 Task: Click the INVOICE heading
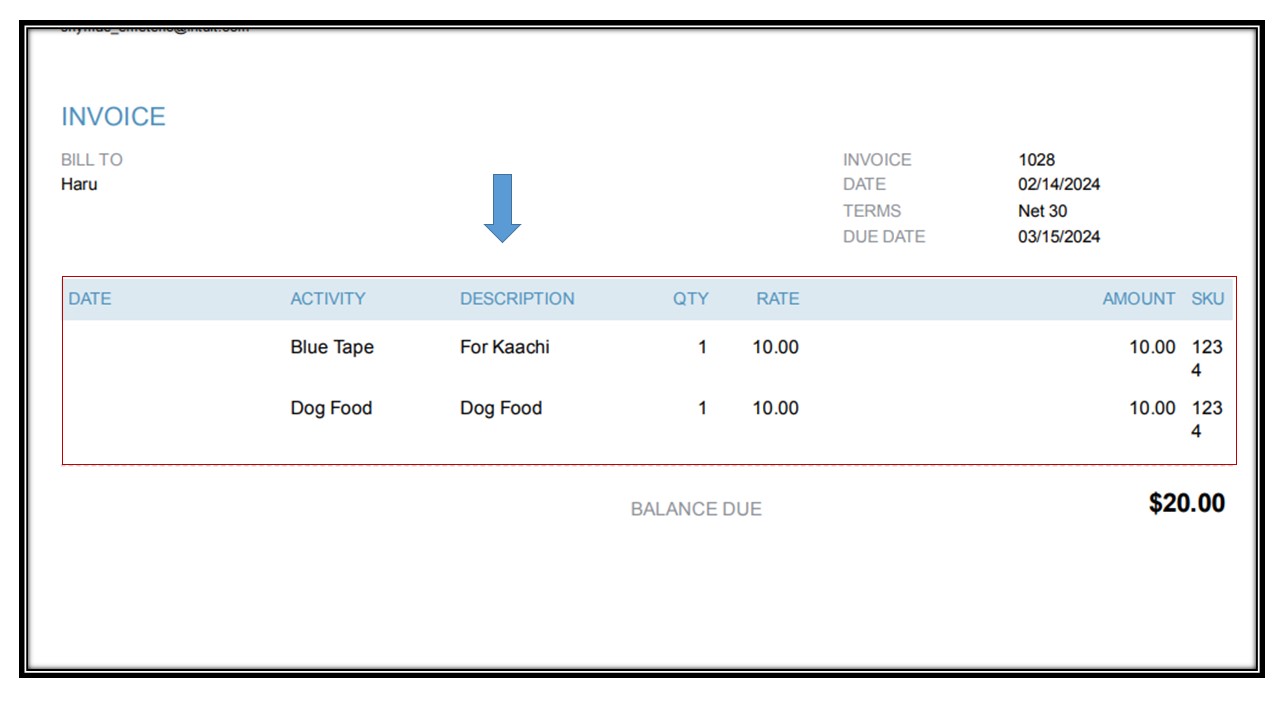click(113, 116)
